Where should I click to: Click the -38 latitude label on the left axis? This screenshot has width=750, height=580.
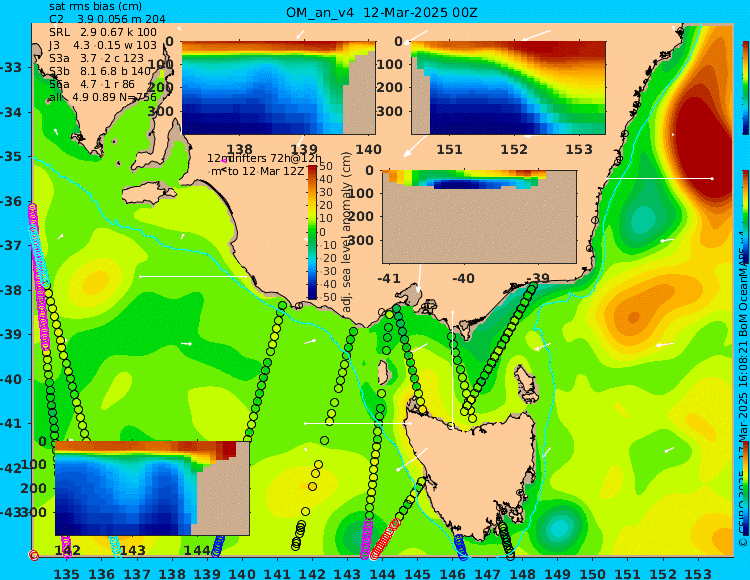[x=10, y=290]
